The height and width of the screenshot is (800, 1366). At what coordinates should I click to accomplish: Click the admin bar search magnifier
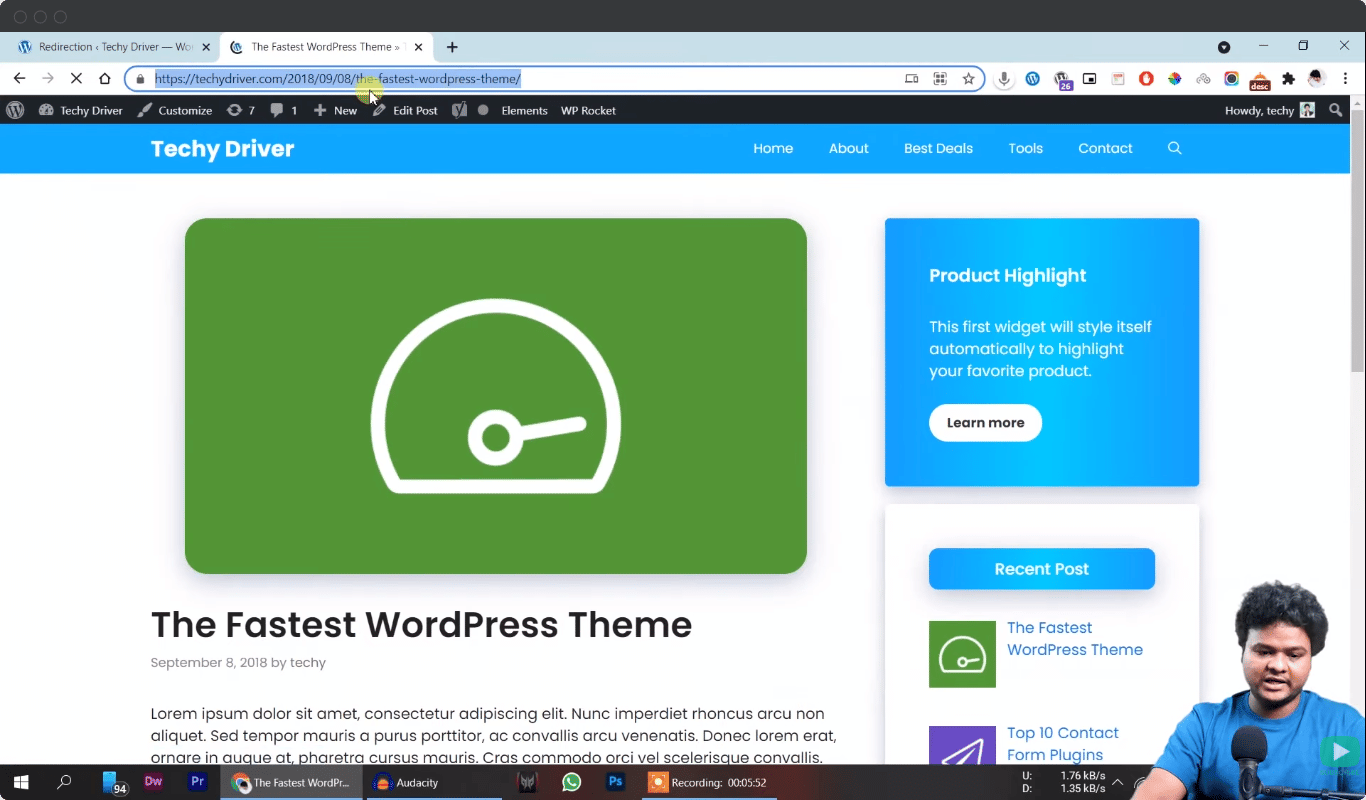point(1335,110)
